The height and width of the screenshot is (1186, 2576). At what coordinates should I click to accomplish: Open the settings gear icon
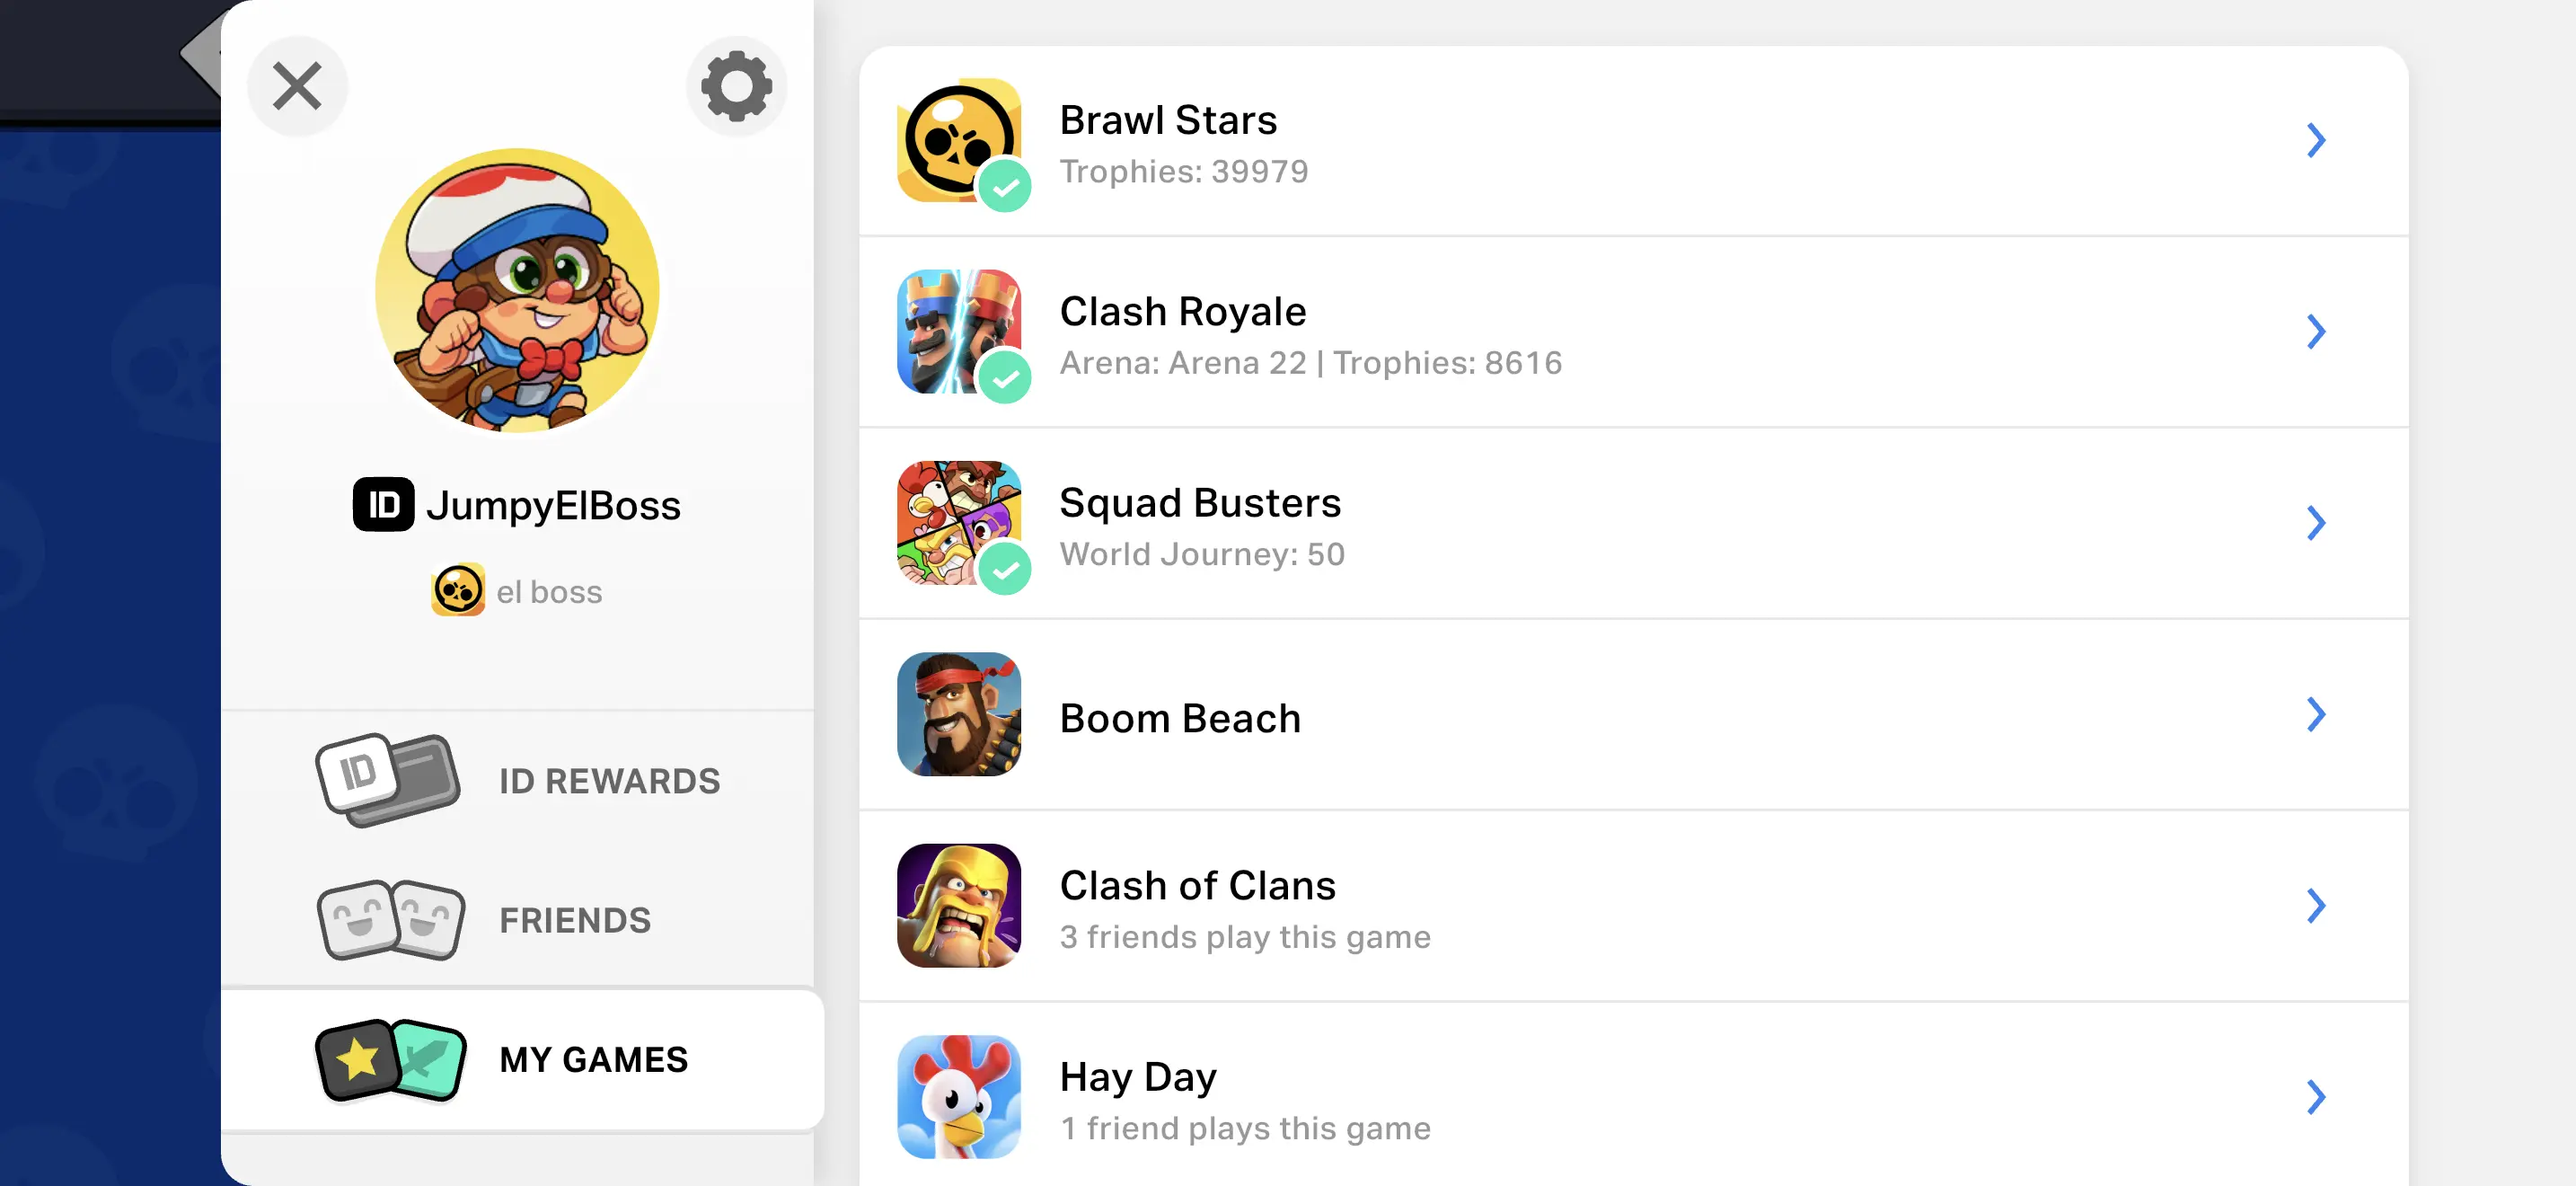click(x=736, y=86)
